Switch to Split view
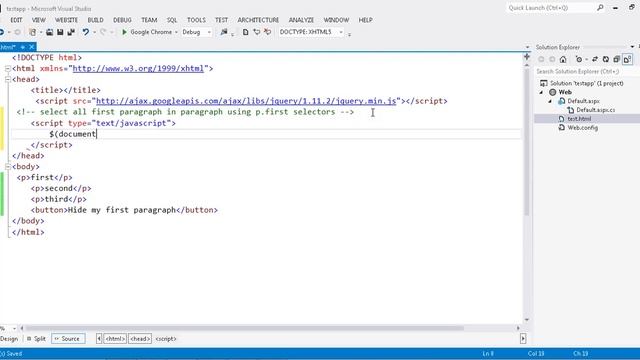This screenshot has height=360, width=640. coord(36,339)
